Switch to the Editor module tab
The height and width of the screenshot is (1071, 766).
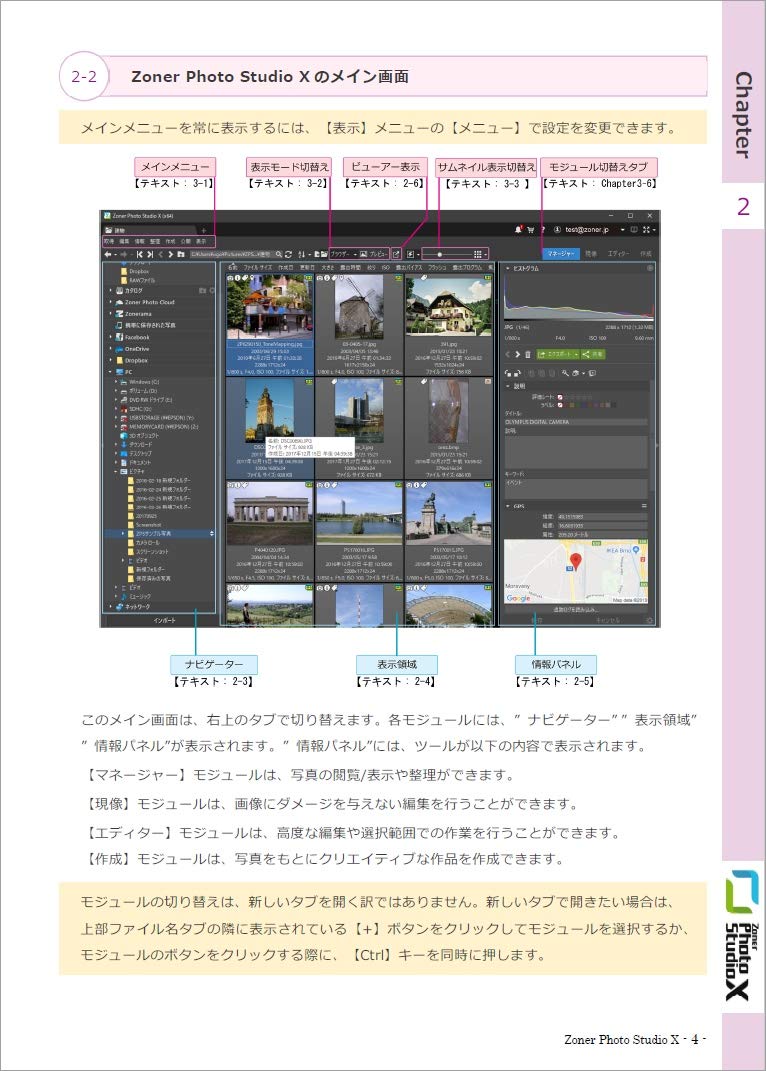pos(618,253)
